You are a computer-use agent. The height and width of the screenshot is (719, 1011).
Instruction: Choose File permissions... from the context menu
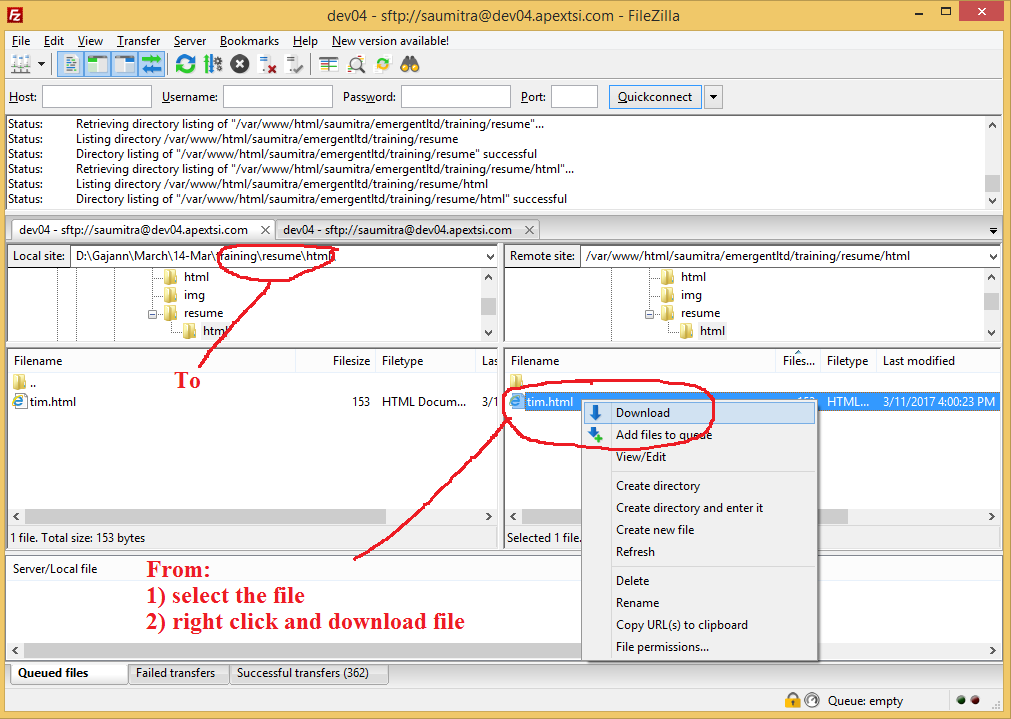pos(700,647)
